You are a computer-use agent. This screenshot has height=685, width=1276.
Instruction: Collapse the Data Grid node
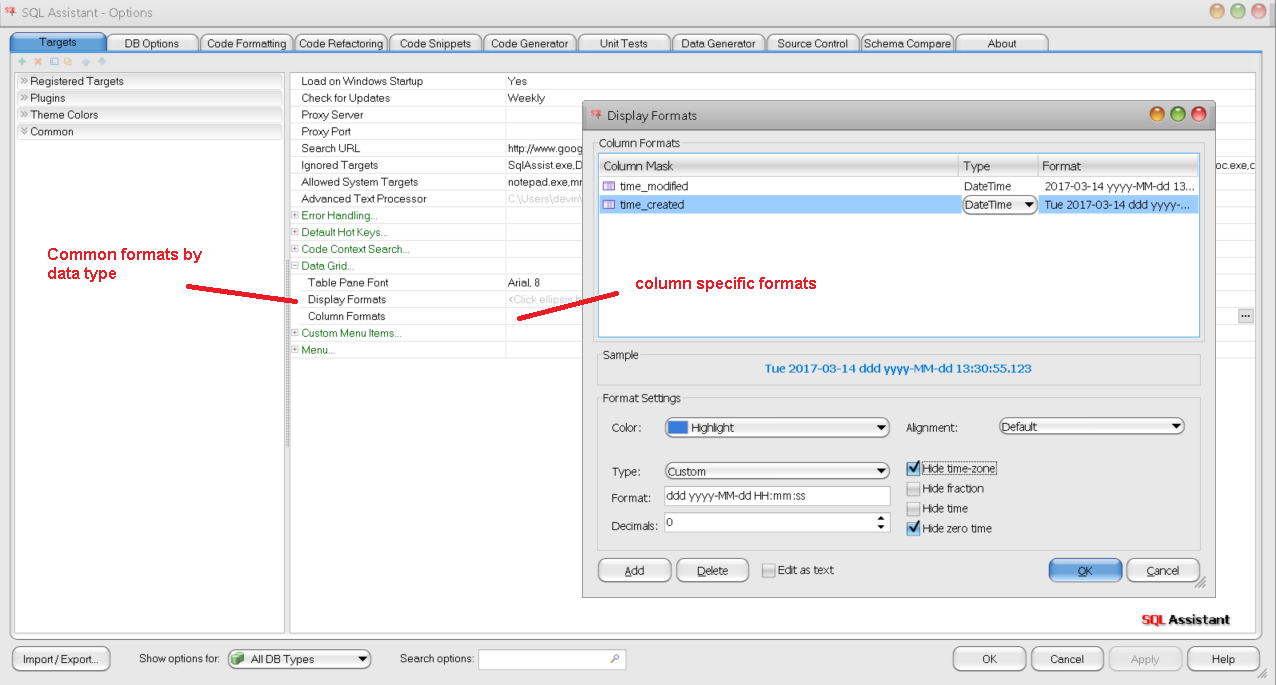(295, 266)
